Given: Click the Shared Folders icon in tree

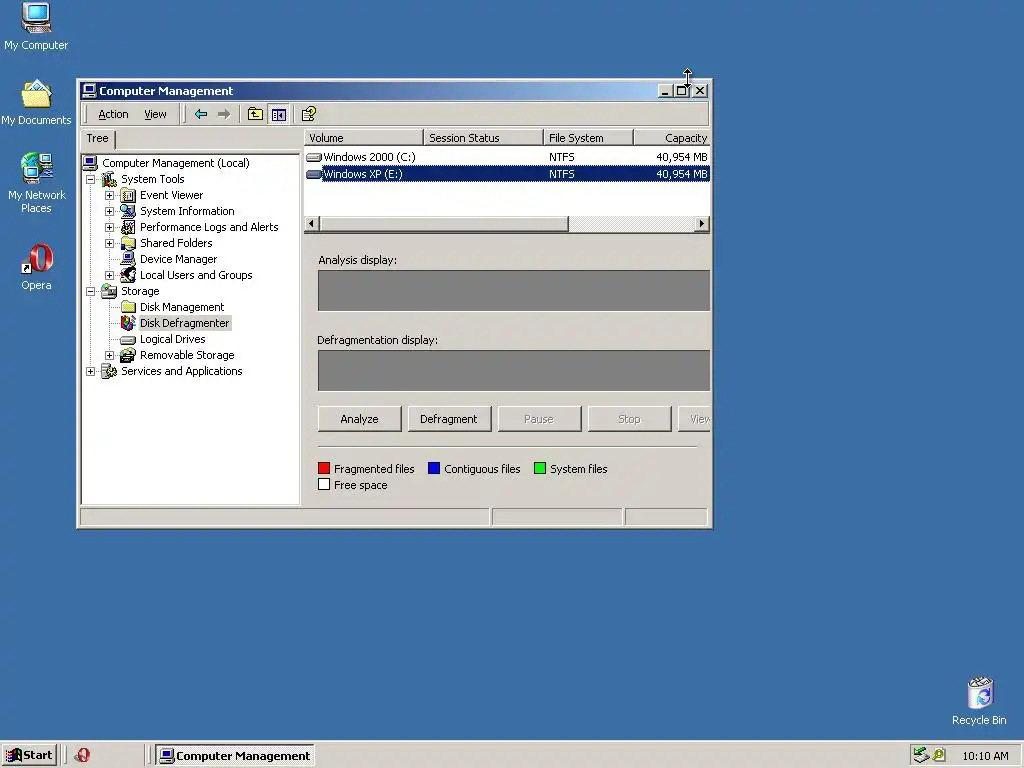Looking at the screenshot, I should (x=129, y=243).
